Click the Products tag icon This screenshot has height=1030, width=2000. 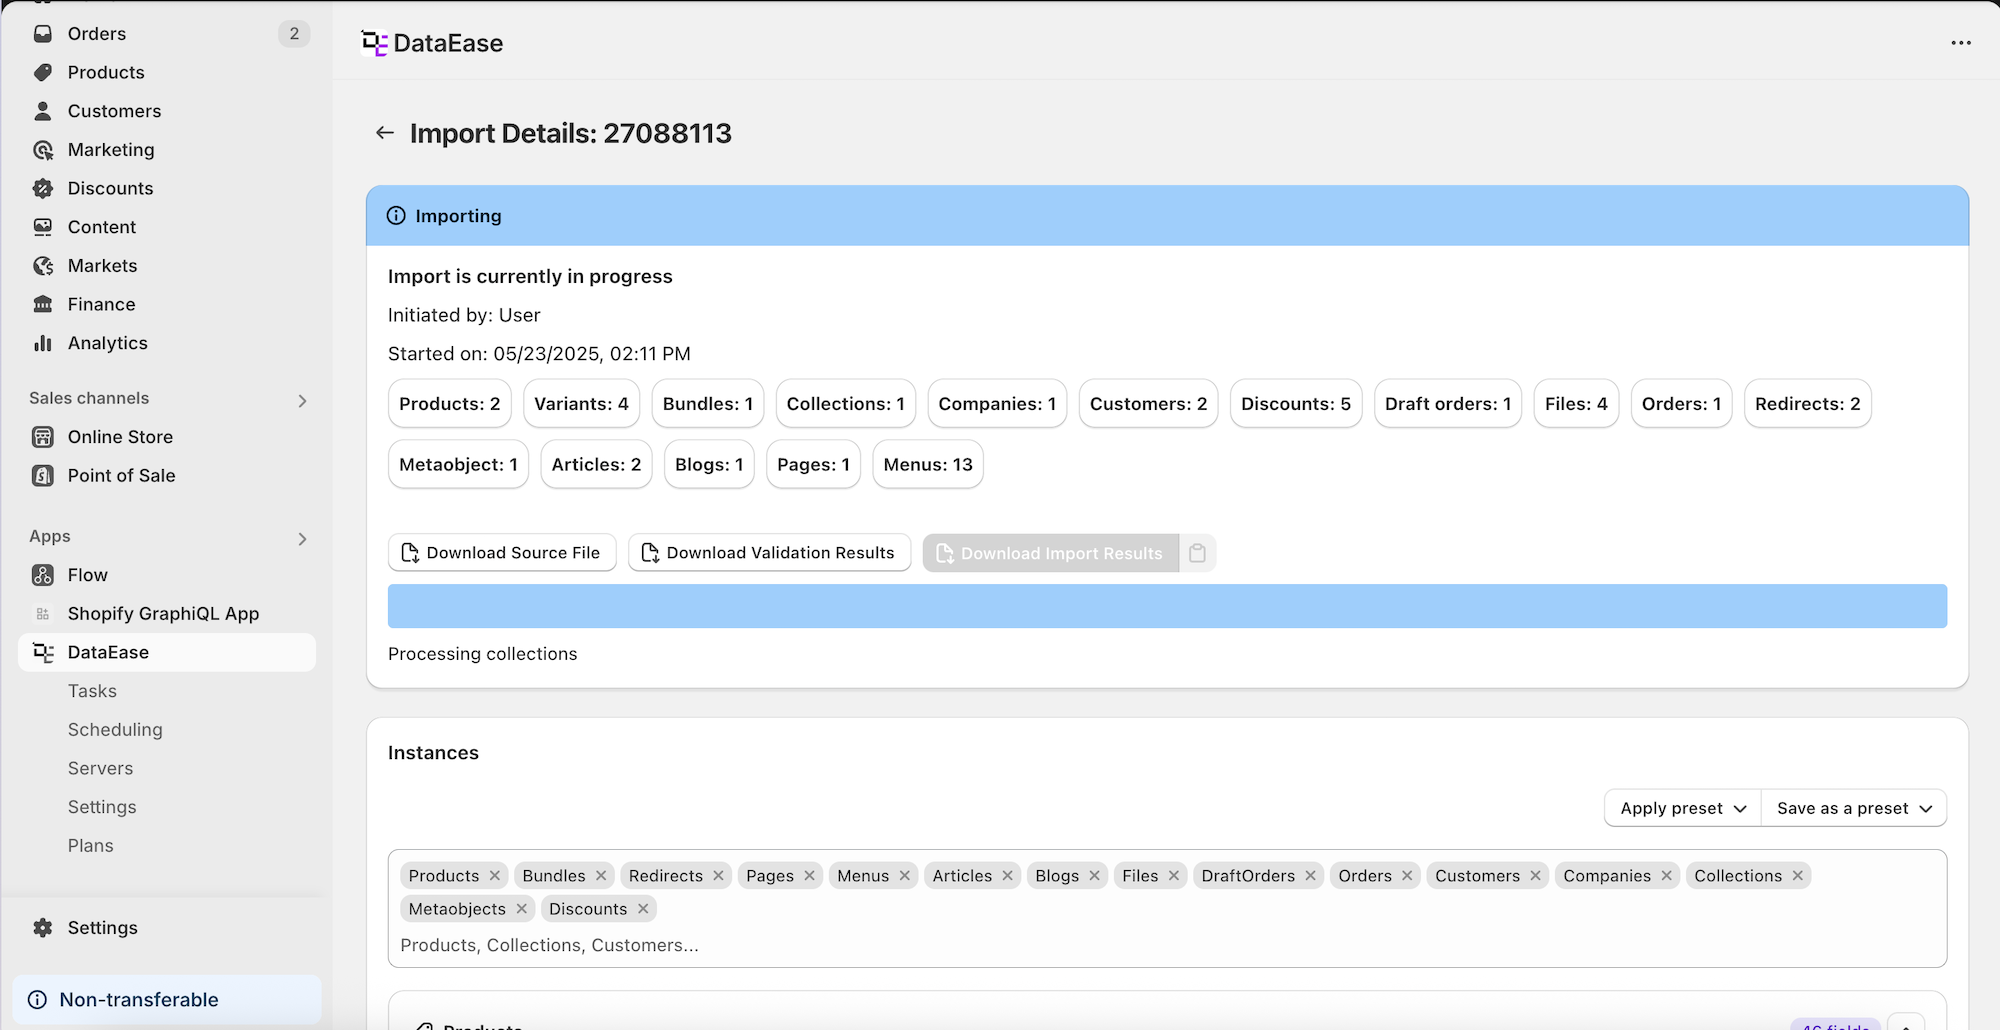pyautogui.click(x=43, y=72)
